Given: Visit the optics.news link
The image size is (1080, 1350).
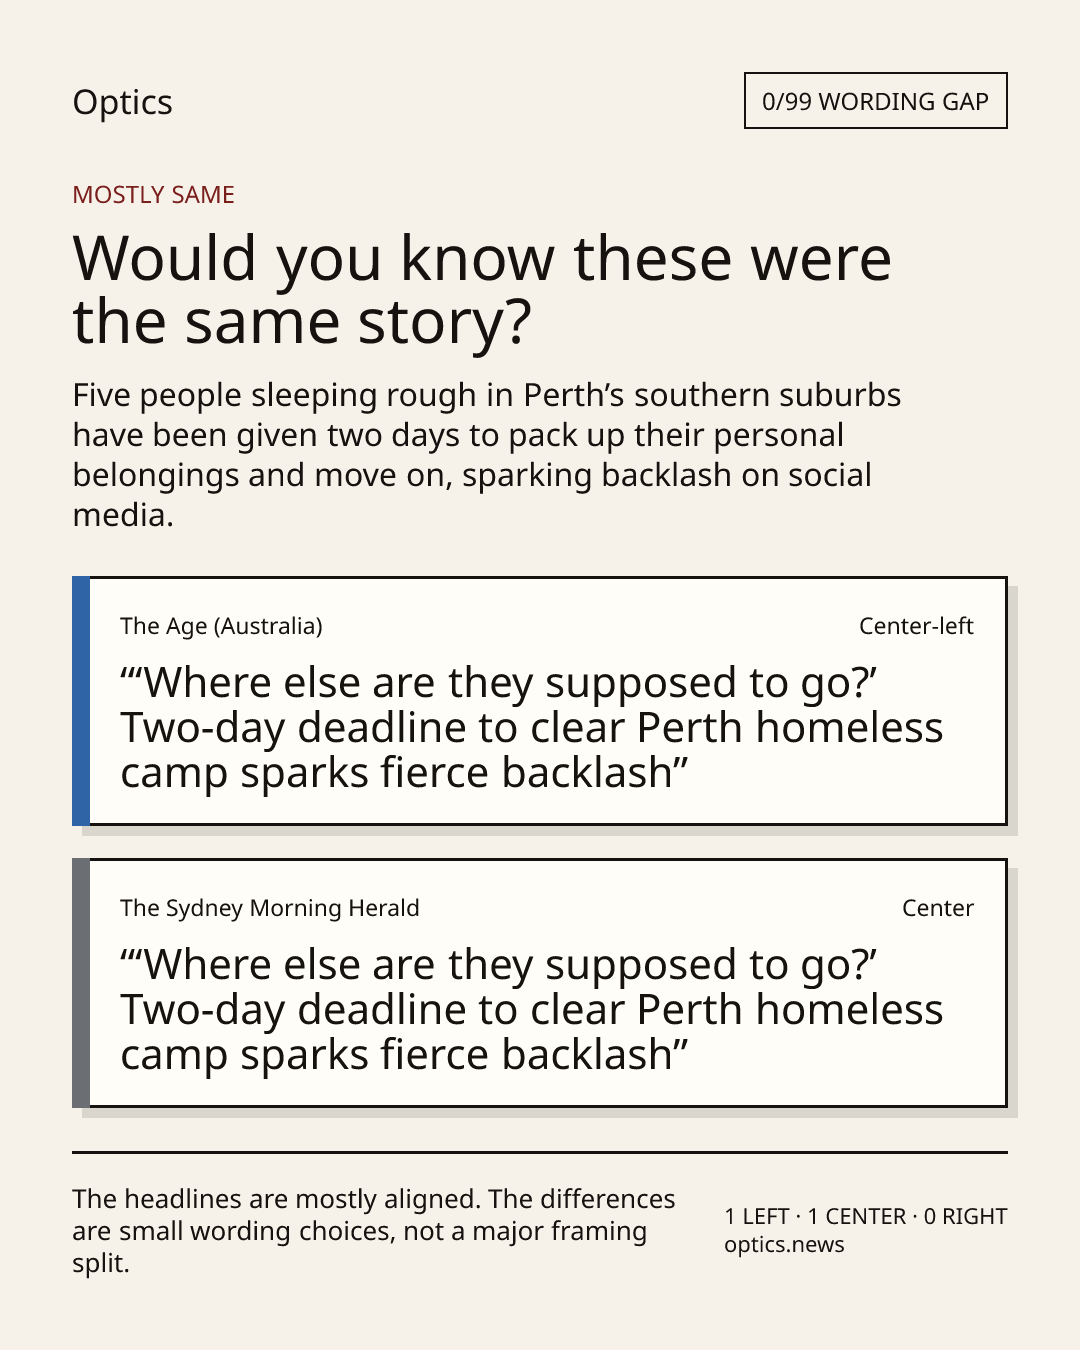Looking at the screenshot, I should click(784, 1245).
